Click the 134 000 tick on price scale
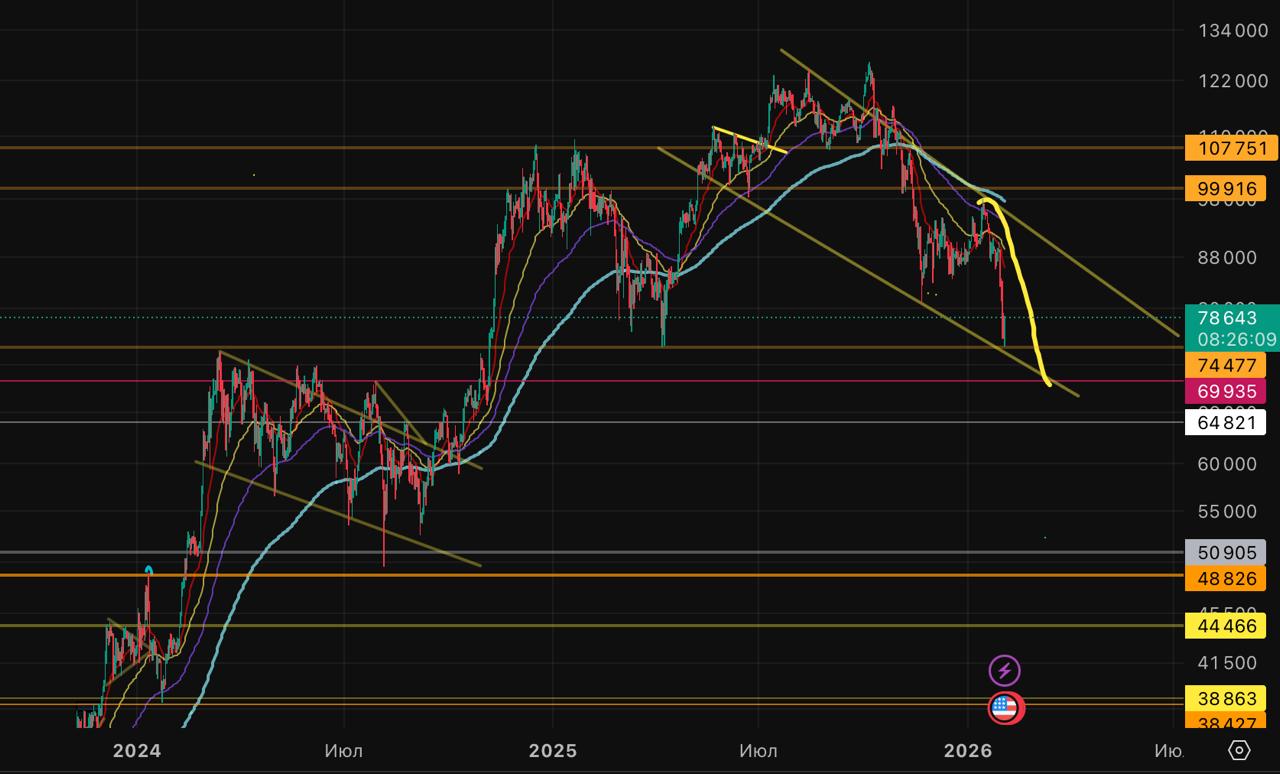Screen dimensions: 1280x774 (x=1233, y=31)
